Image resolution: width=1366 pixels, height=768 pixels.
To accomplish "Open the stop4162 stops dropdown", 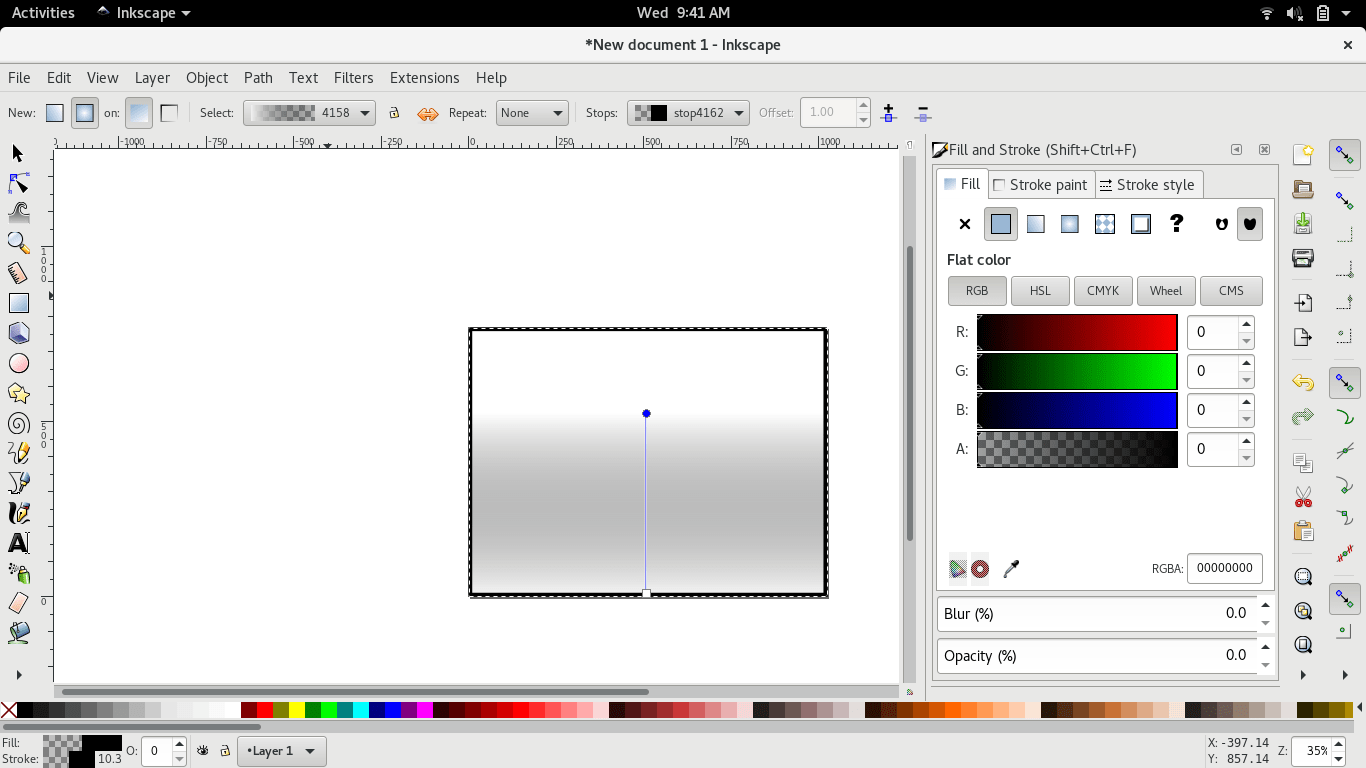I will click(688, 112).
